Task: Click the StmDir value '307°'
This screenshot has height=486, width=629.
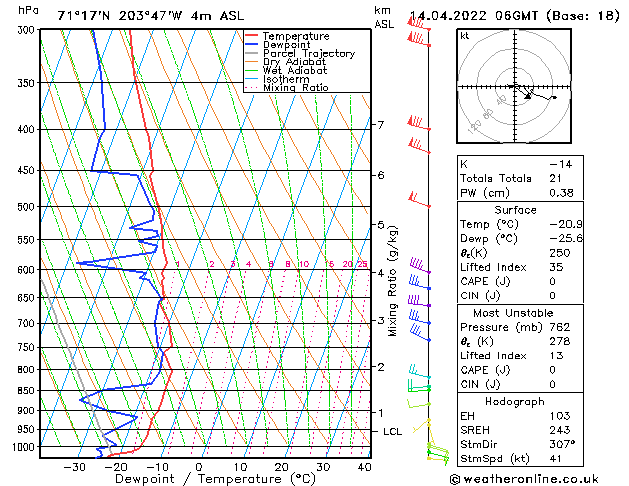Action: click(x=562, y=445)
